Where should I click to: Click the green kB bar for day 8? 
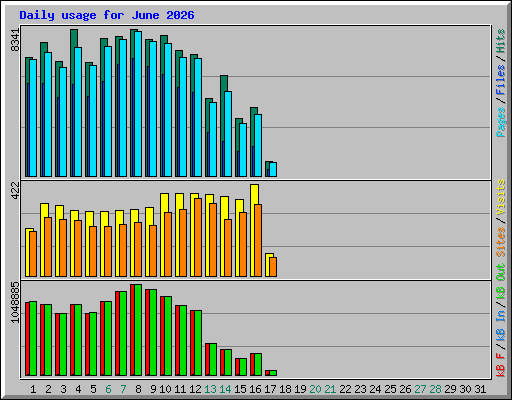(138, 330)
